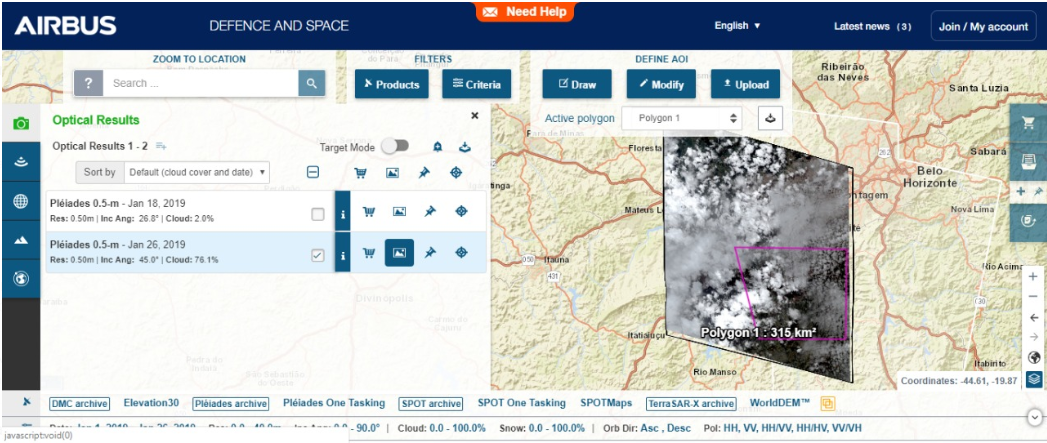The width and height of the screenshot is (1047, 443).
Task: Uncheck the Jan 26, 2019 result checkbox
Action: (x=318, y=255)
